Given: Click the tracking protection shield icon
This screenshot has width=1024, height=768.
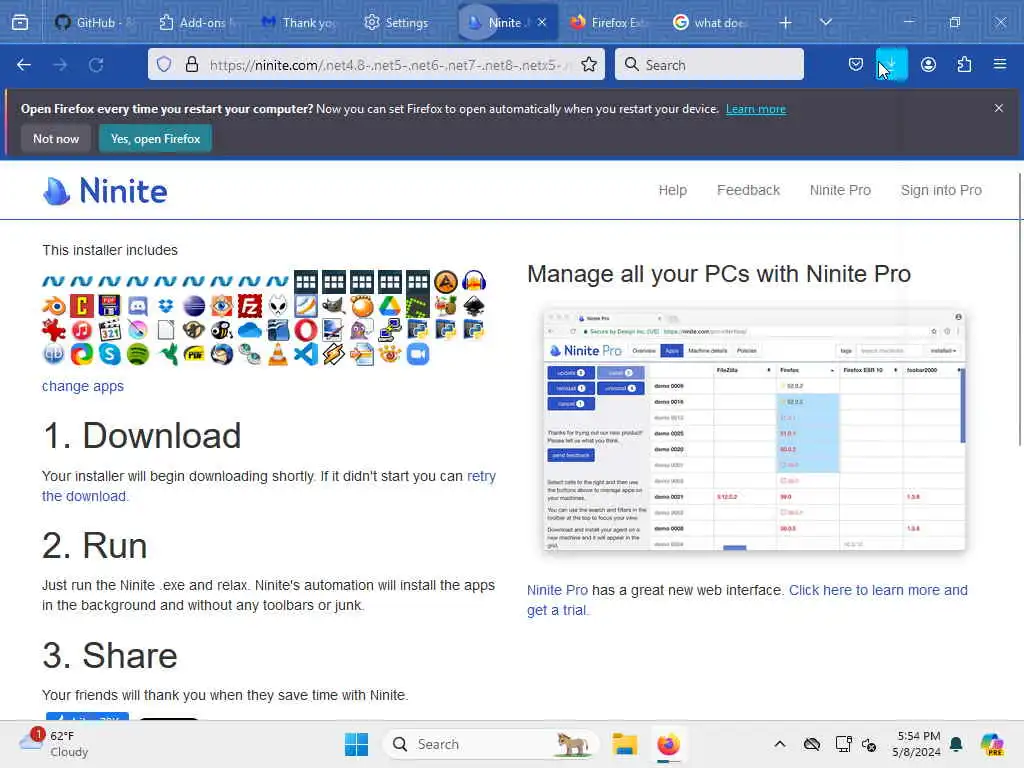Looking at the screenshot, I should 164,64.
